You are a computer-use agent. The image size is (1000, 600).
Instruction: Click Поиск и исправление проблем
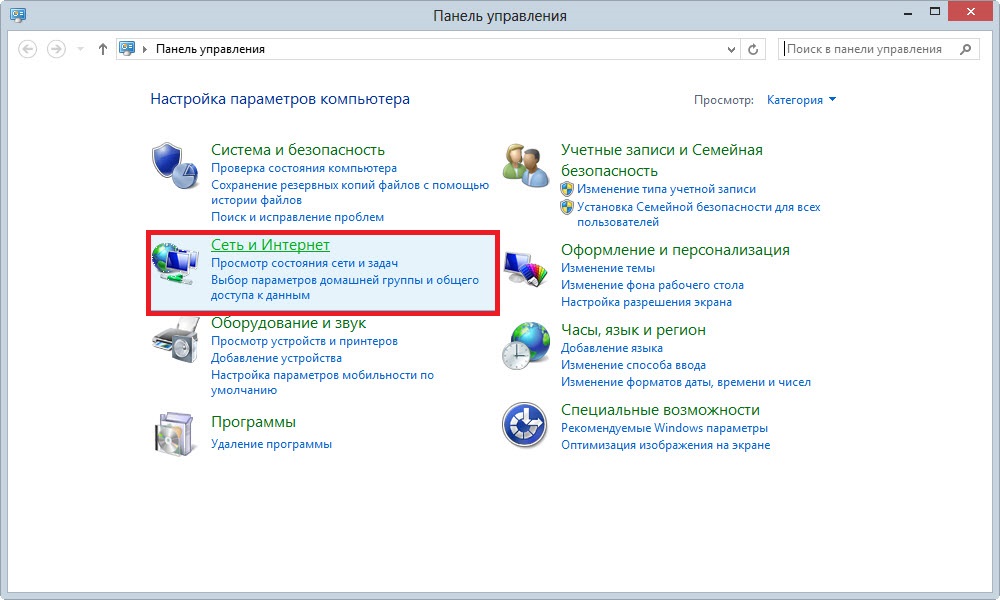pos(297,217)
